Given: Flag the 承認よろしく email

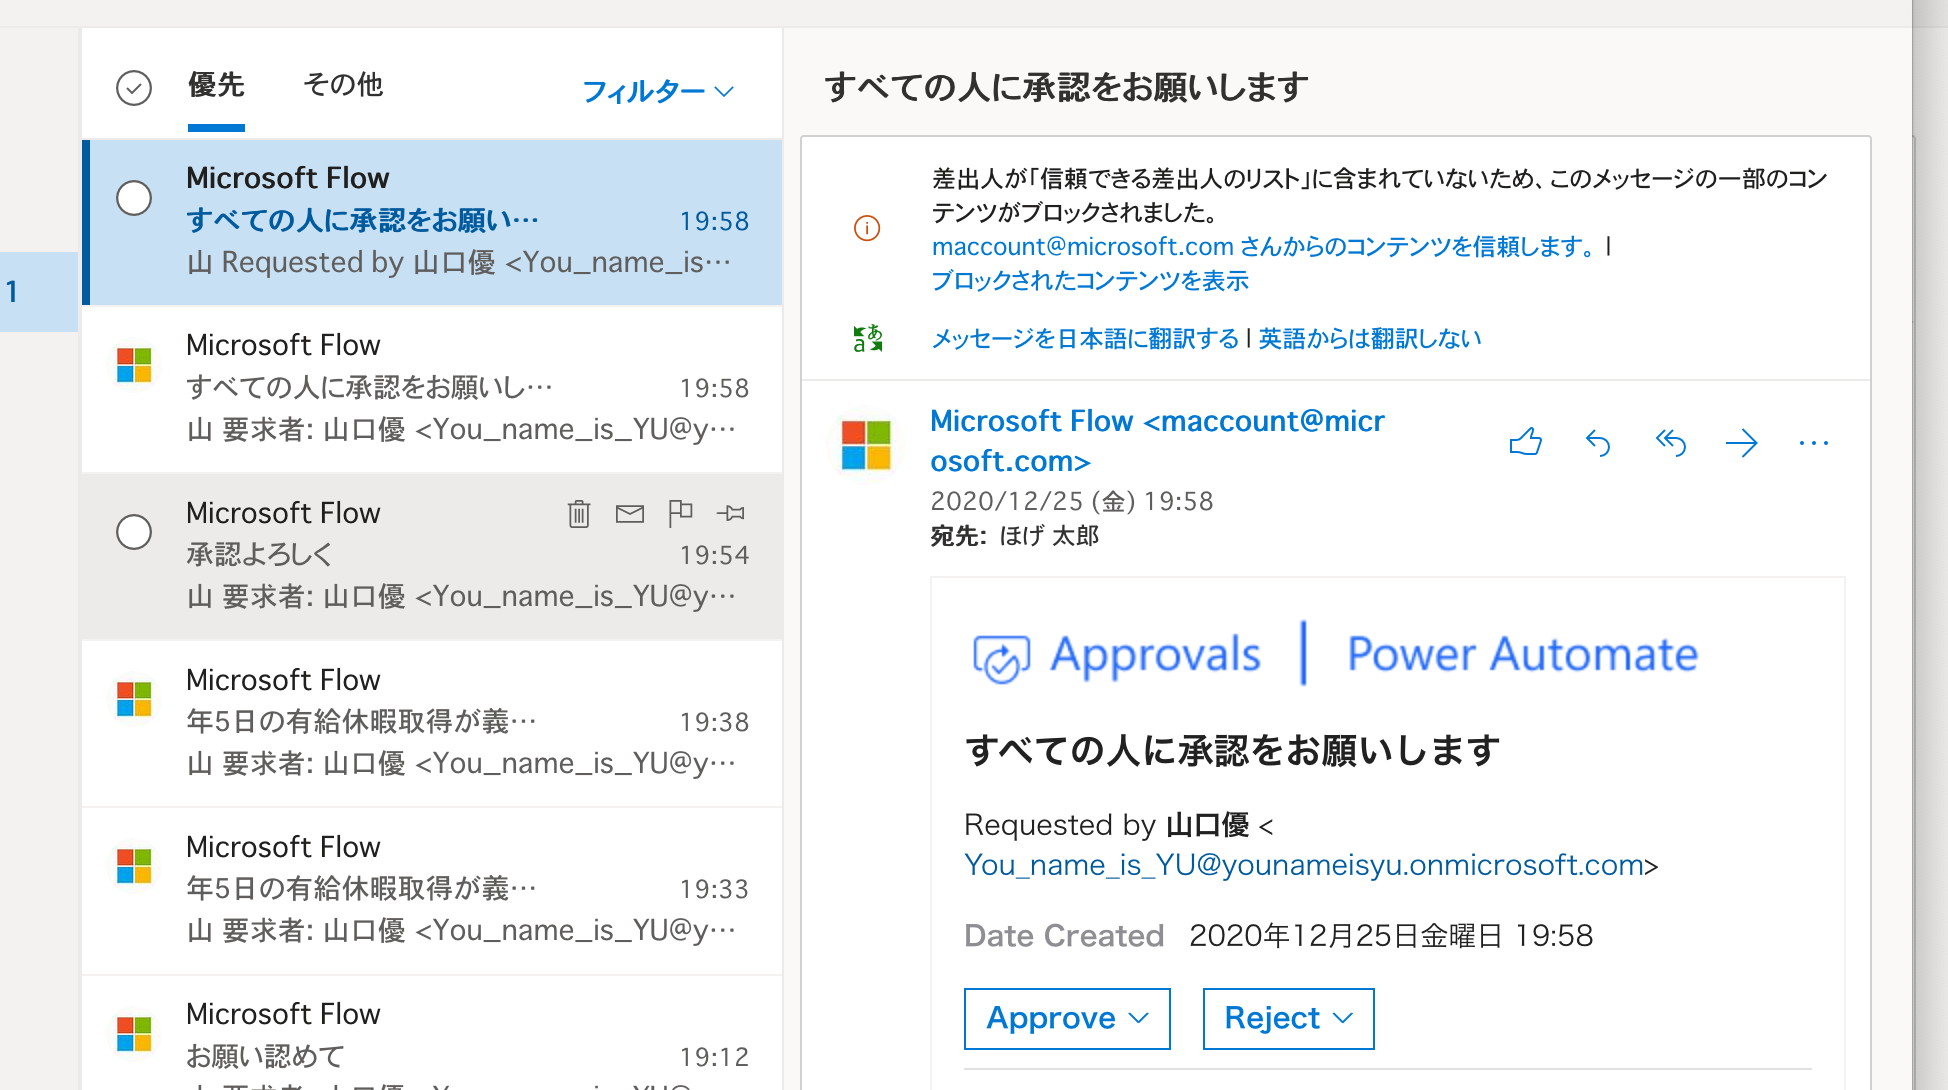Looking at the screenshot, I should coord(681,513).
